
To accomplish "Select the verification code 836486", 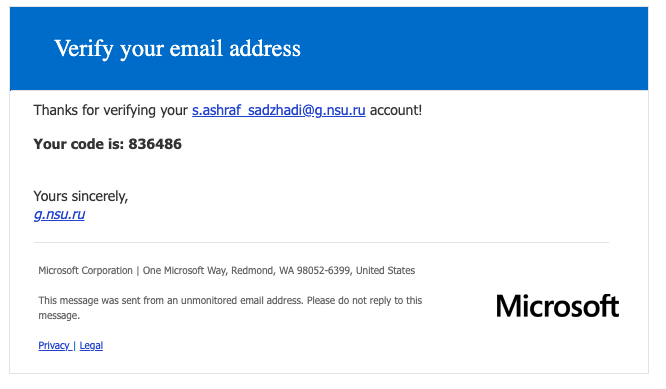I will pos(155,144).
